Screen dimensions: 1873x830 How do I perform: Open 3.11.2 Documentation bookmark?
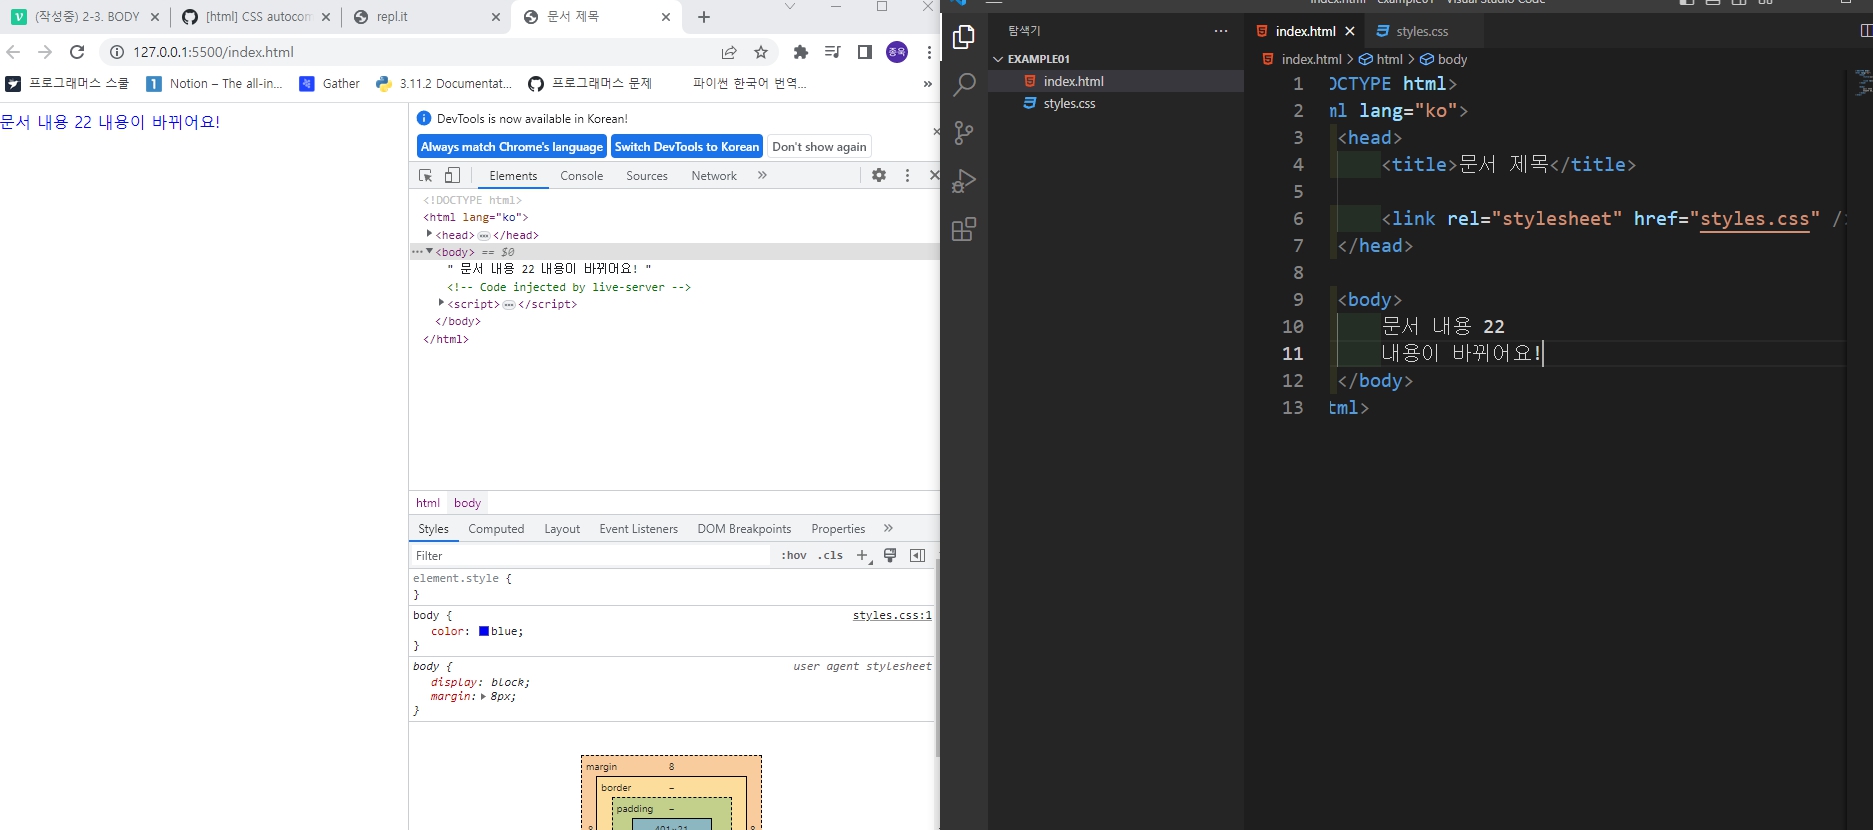[443, 84]
